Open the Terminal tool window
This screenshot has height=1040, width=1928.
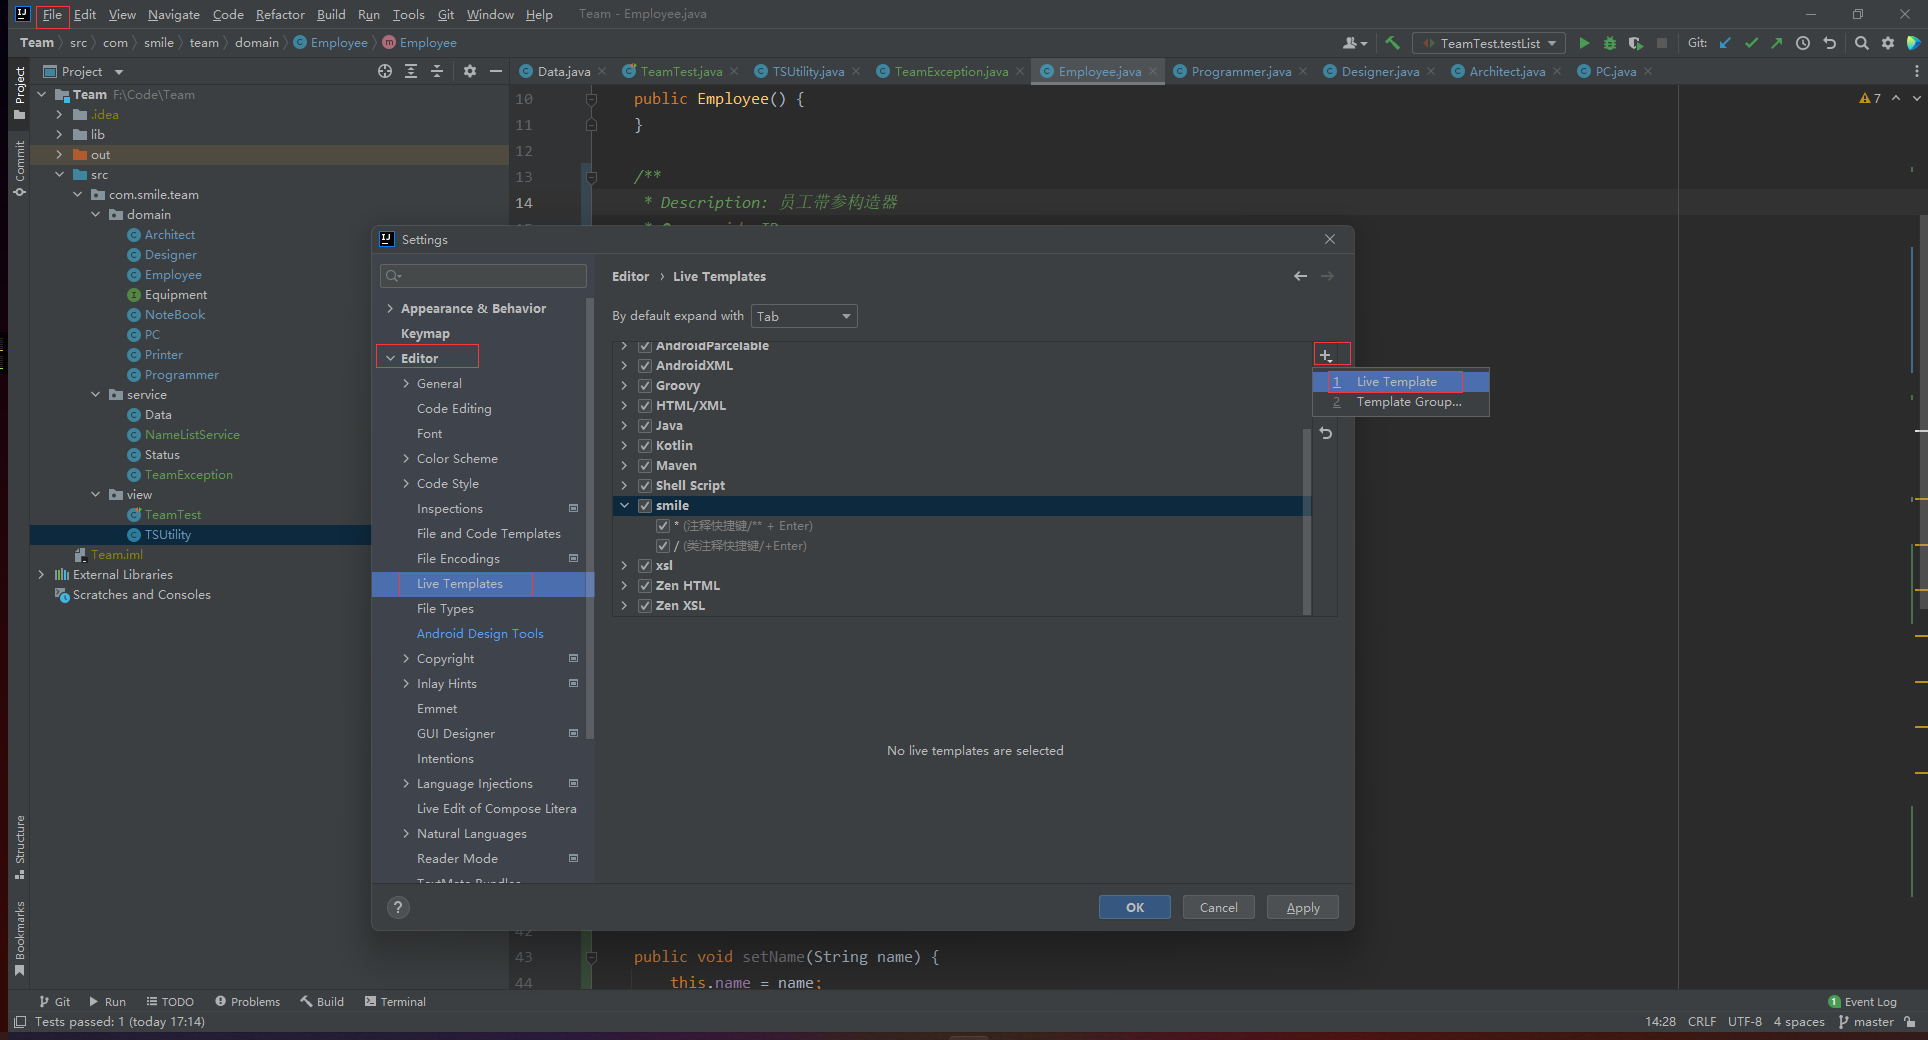(395, 1001)
